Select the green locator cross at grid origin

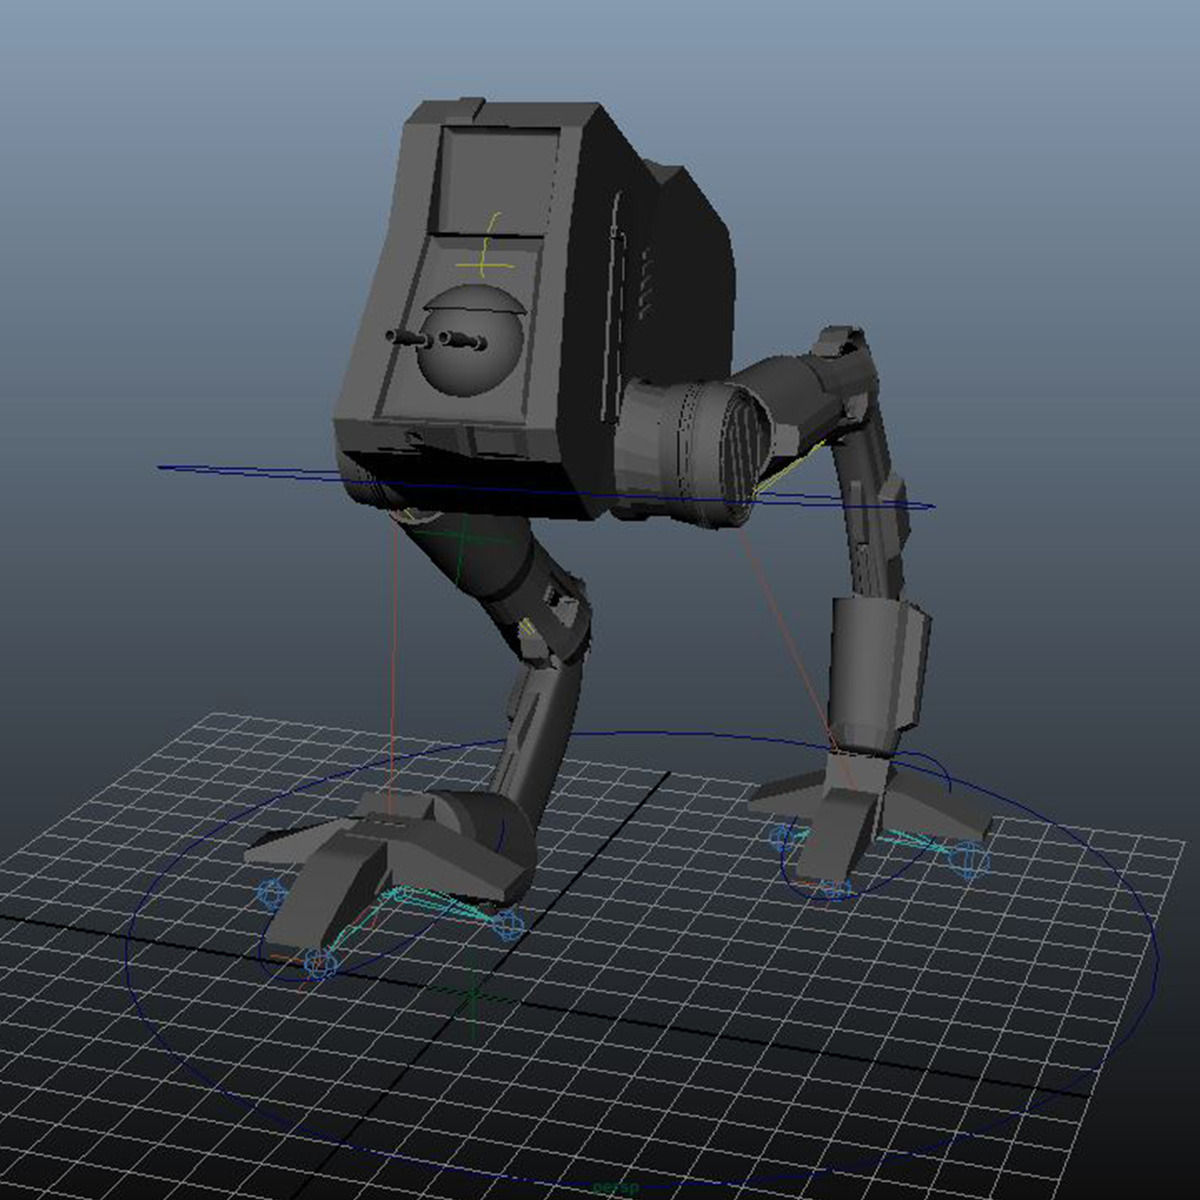pos(473,995)
